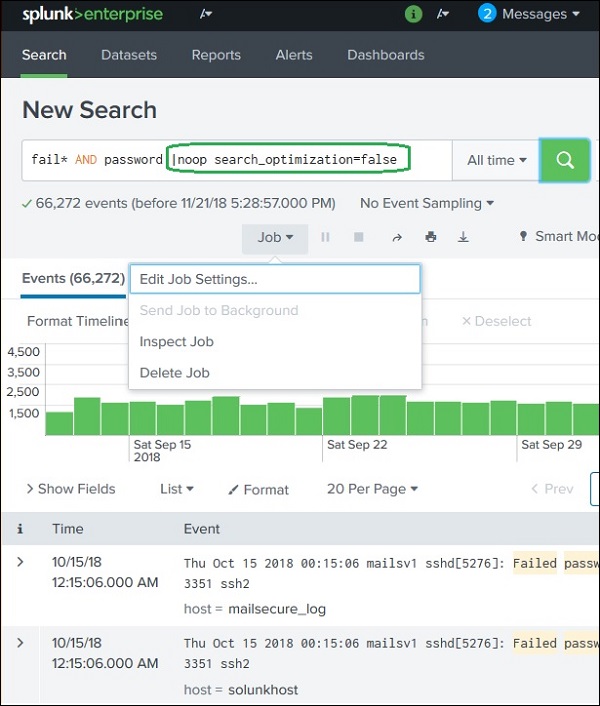Image resolution: width=600 pixels, height=706 pixels.
Task: Open the All time range picker
Action: [x=496, y=160]
